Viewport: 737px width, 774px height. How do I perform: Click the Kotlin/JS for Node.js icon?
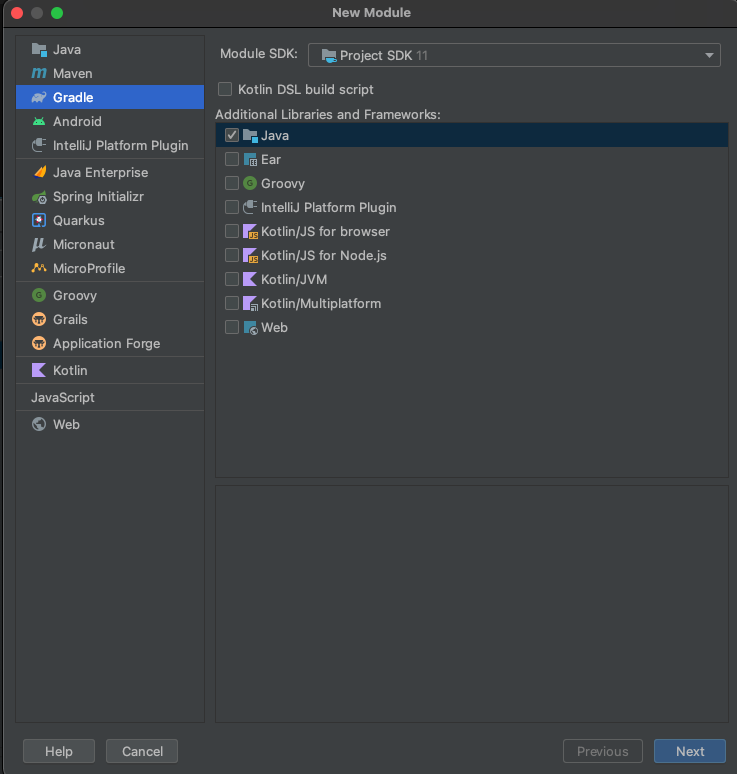[250, 255]
